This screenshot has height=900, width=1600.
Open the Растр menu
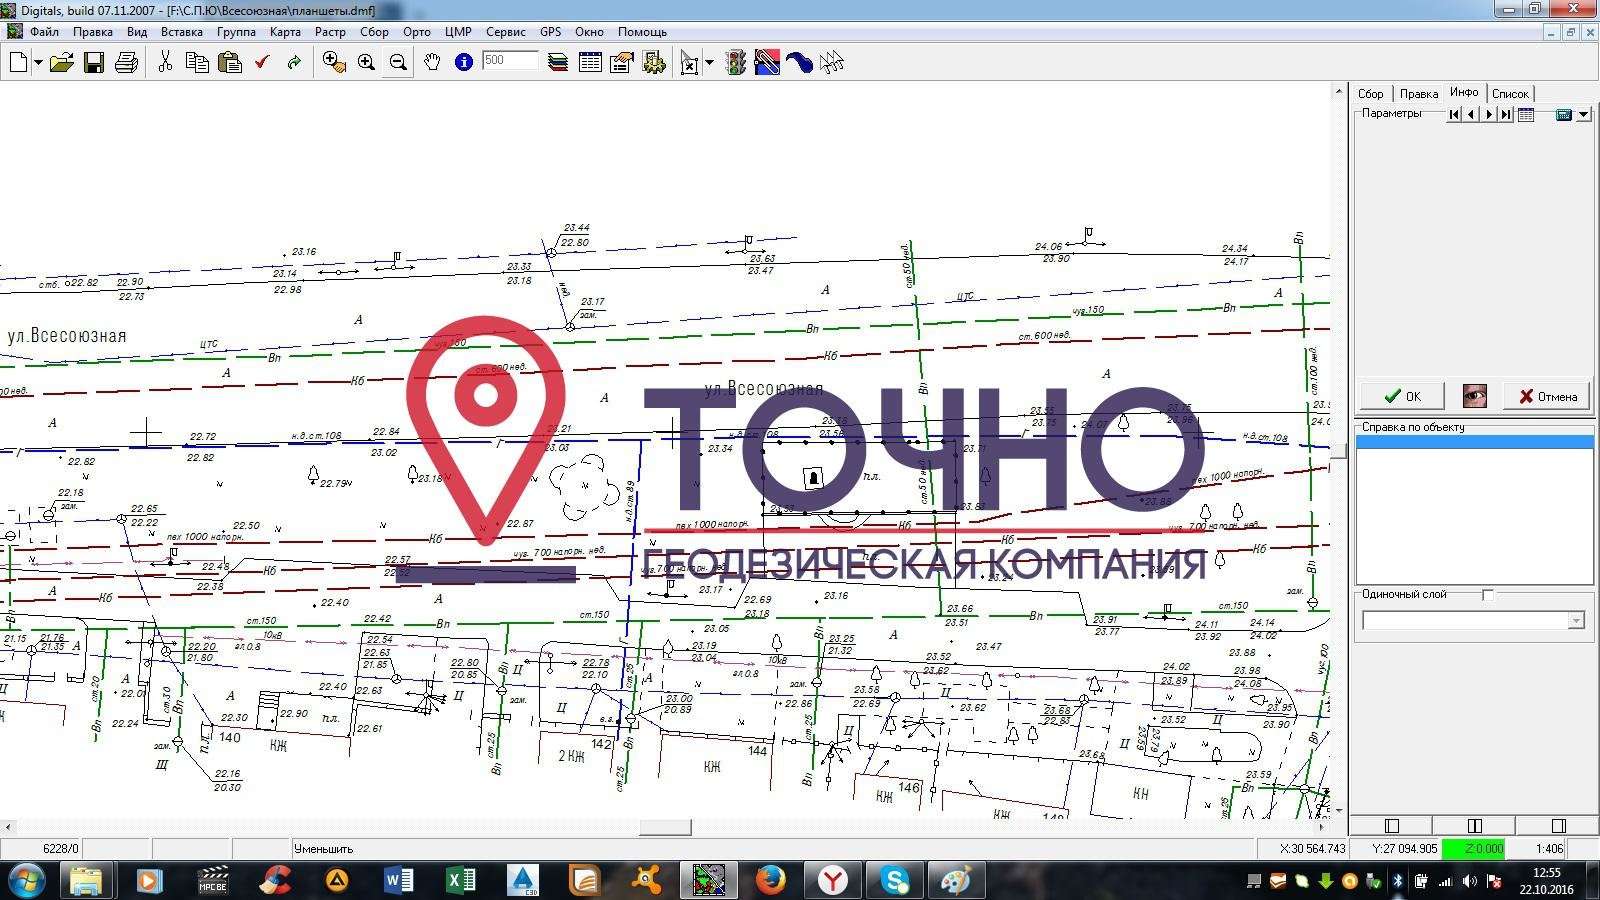[x=330, y=32]
